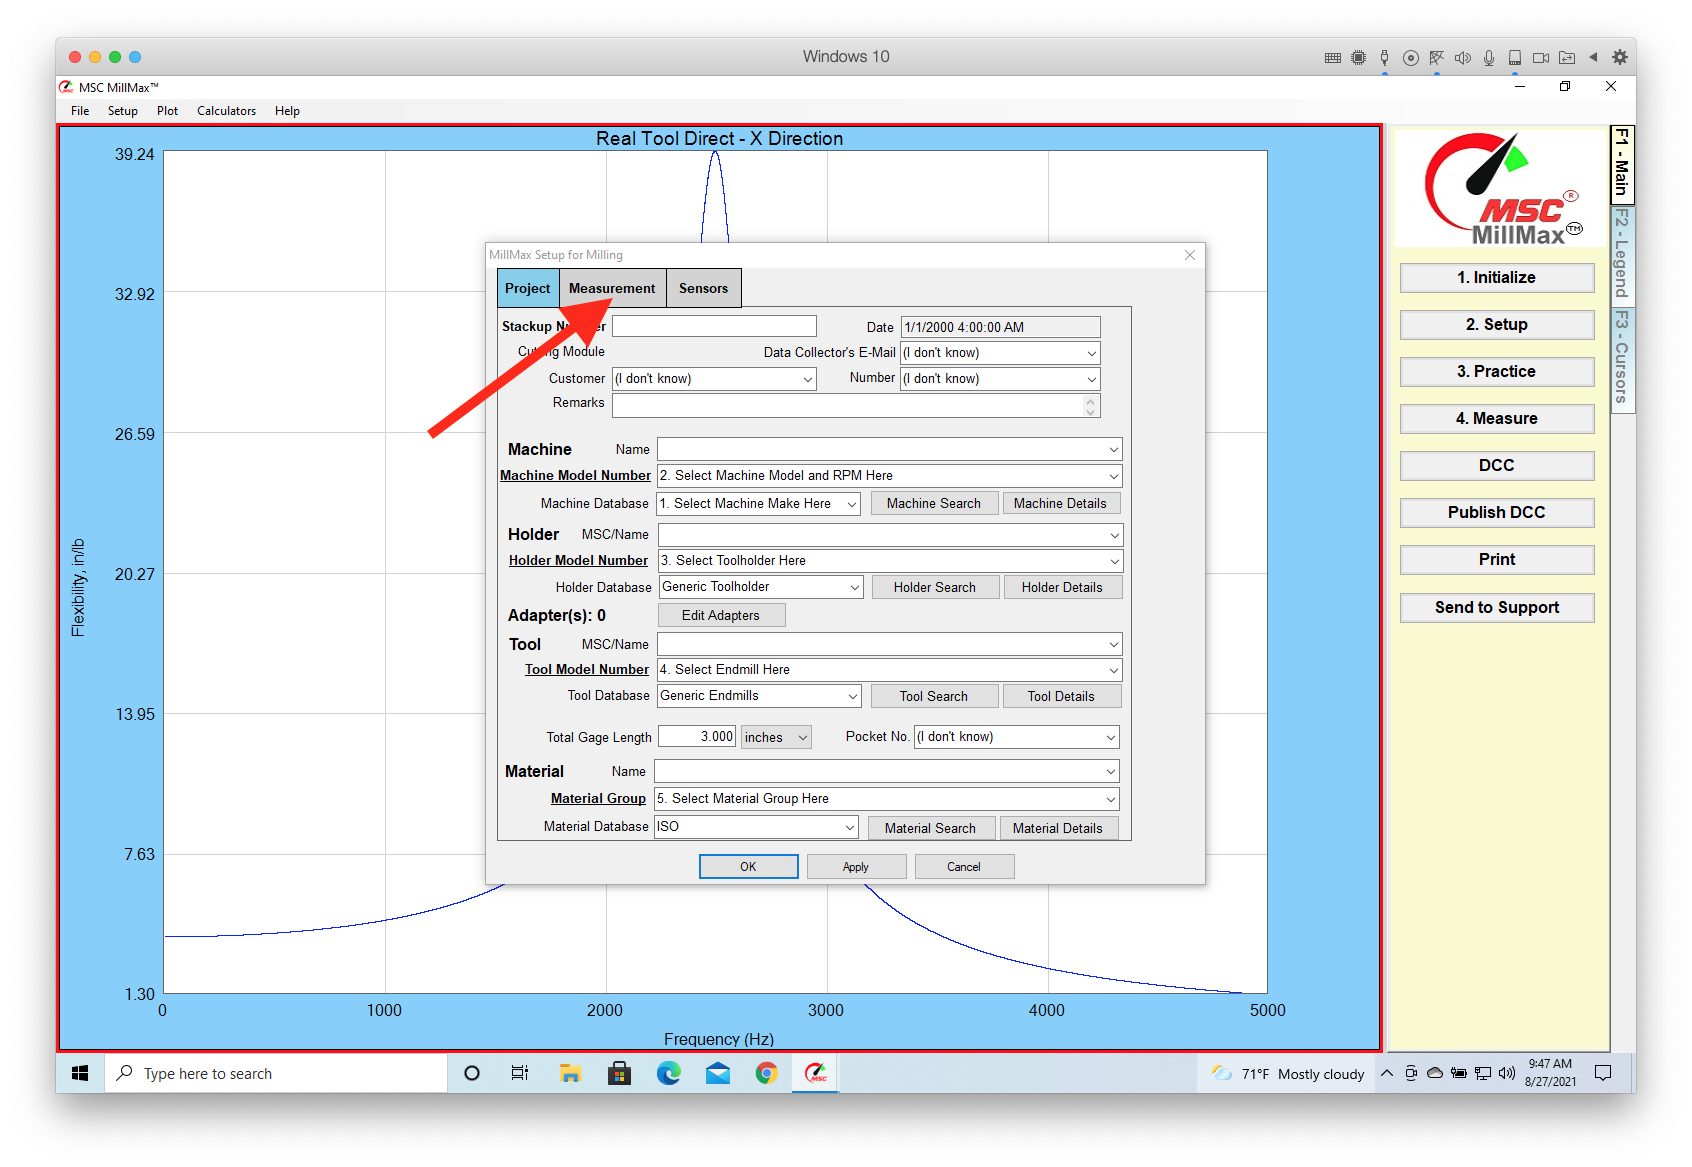Click the volume icon in system tray
1692x1167 pixels.
tap(1507, 1073)
